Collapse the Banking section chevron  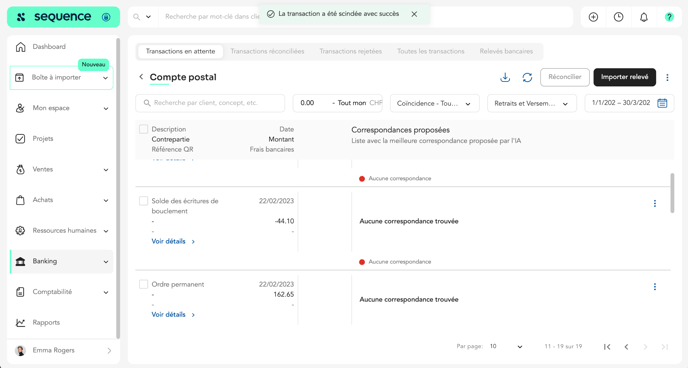(106, 262)
